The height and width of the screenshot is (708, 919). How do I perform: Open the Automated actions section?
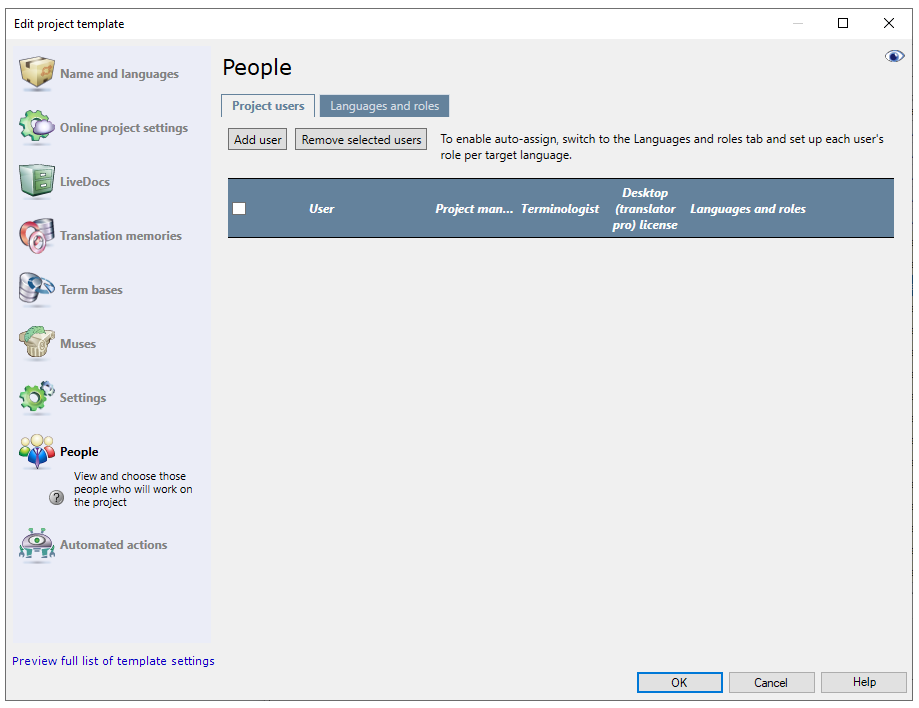pos(37,545)
